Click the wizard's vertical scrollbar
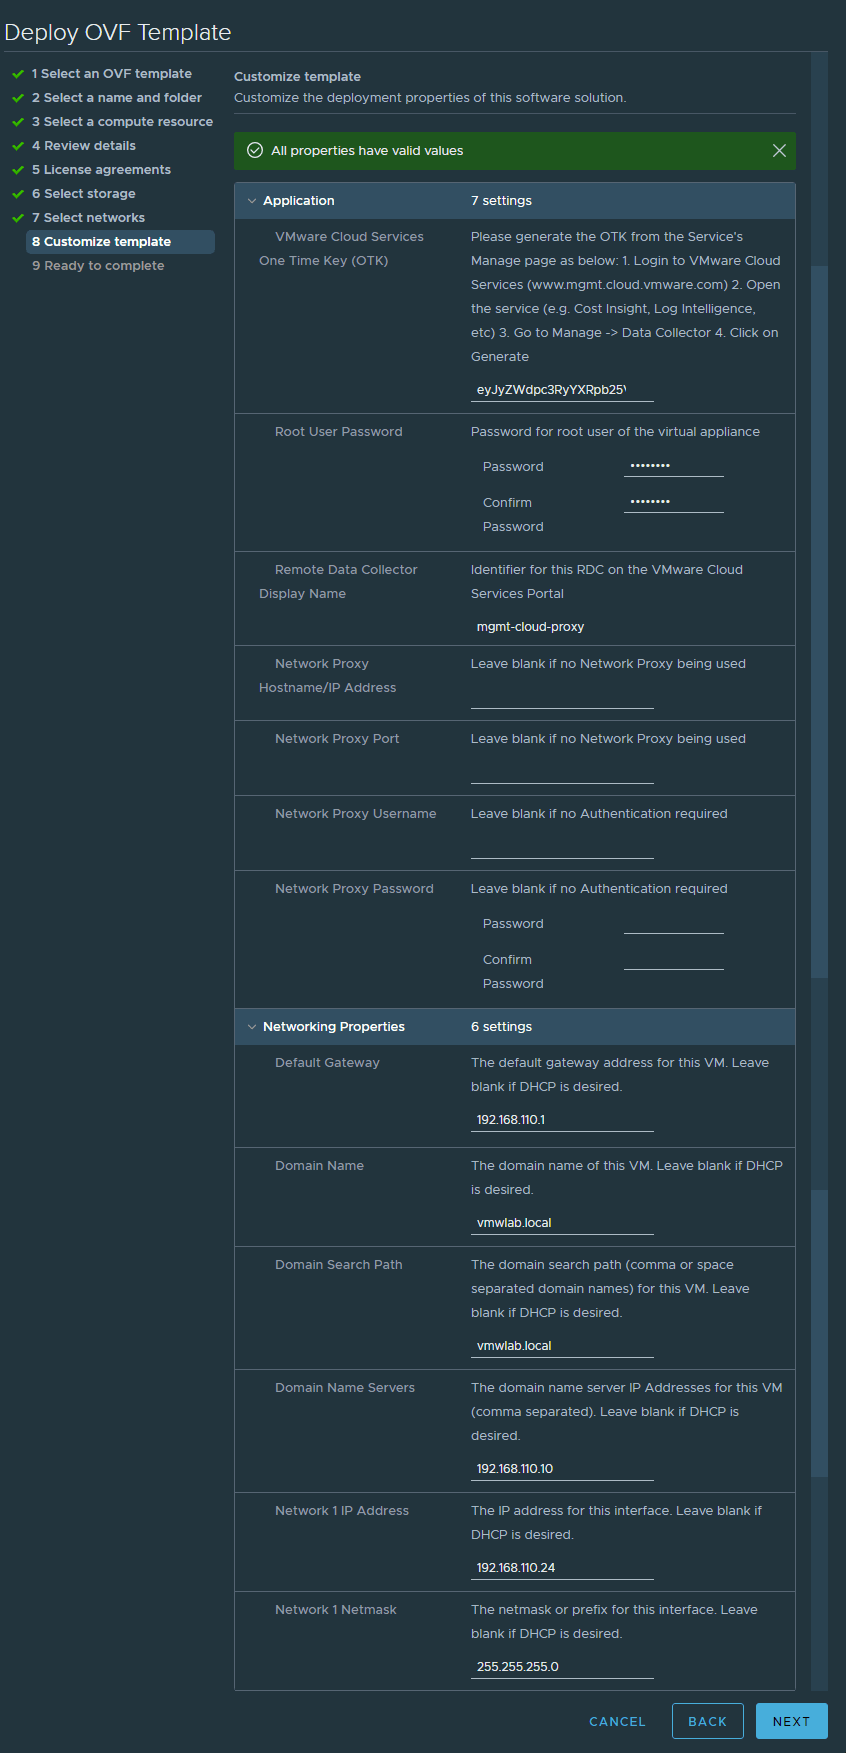Viewport: 846px width, 1753px height. click(819, 620)
